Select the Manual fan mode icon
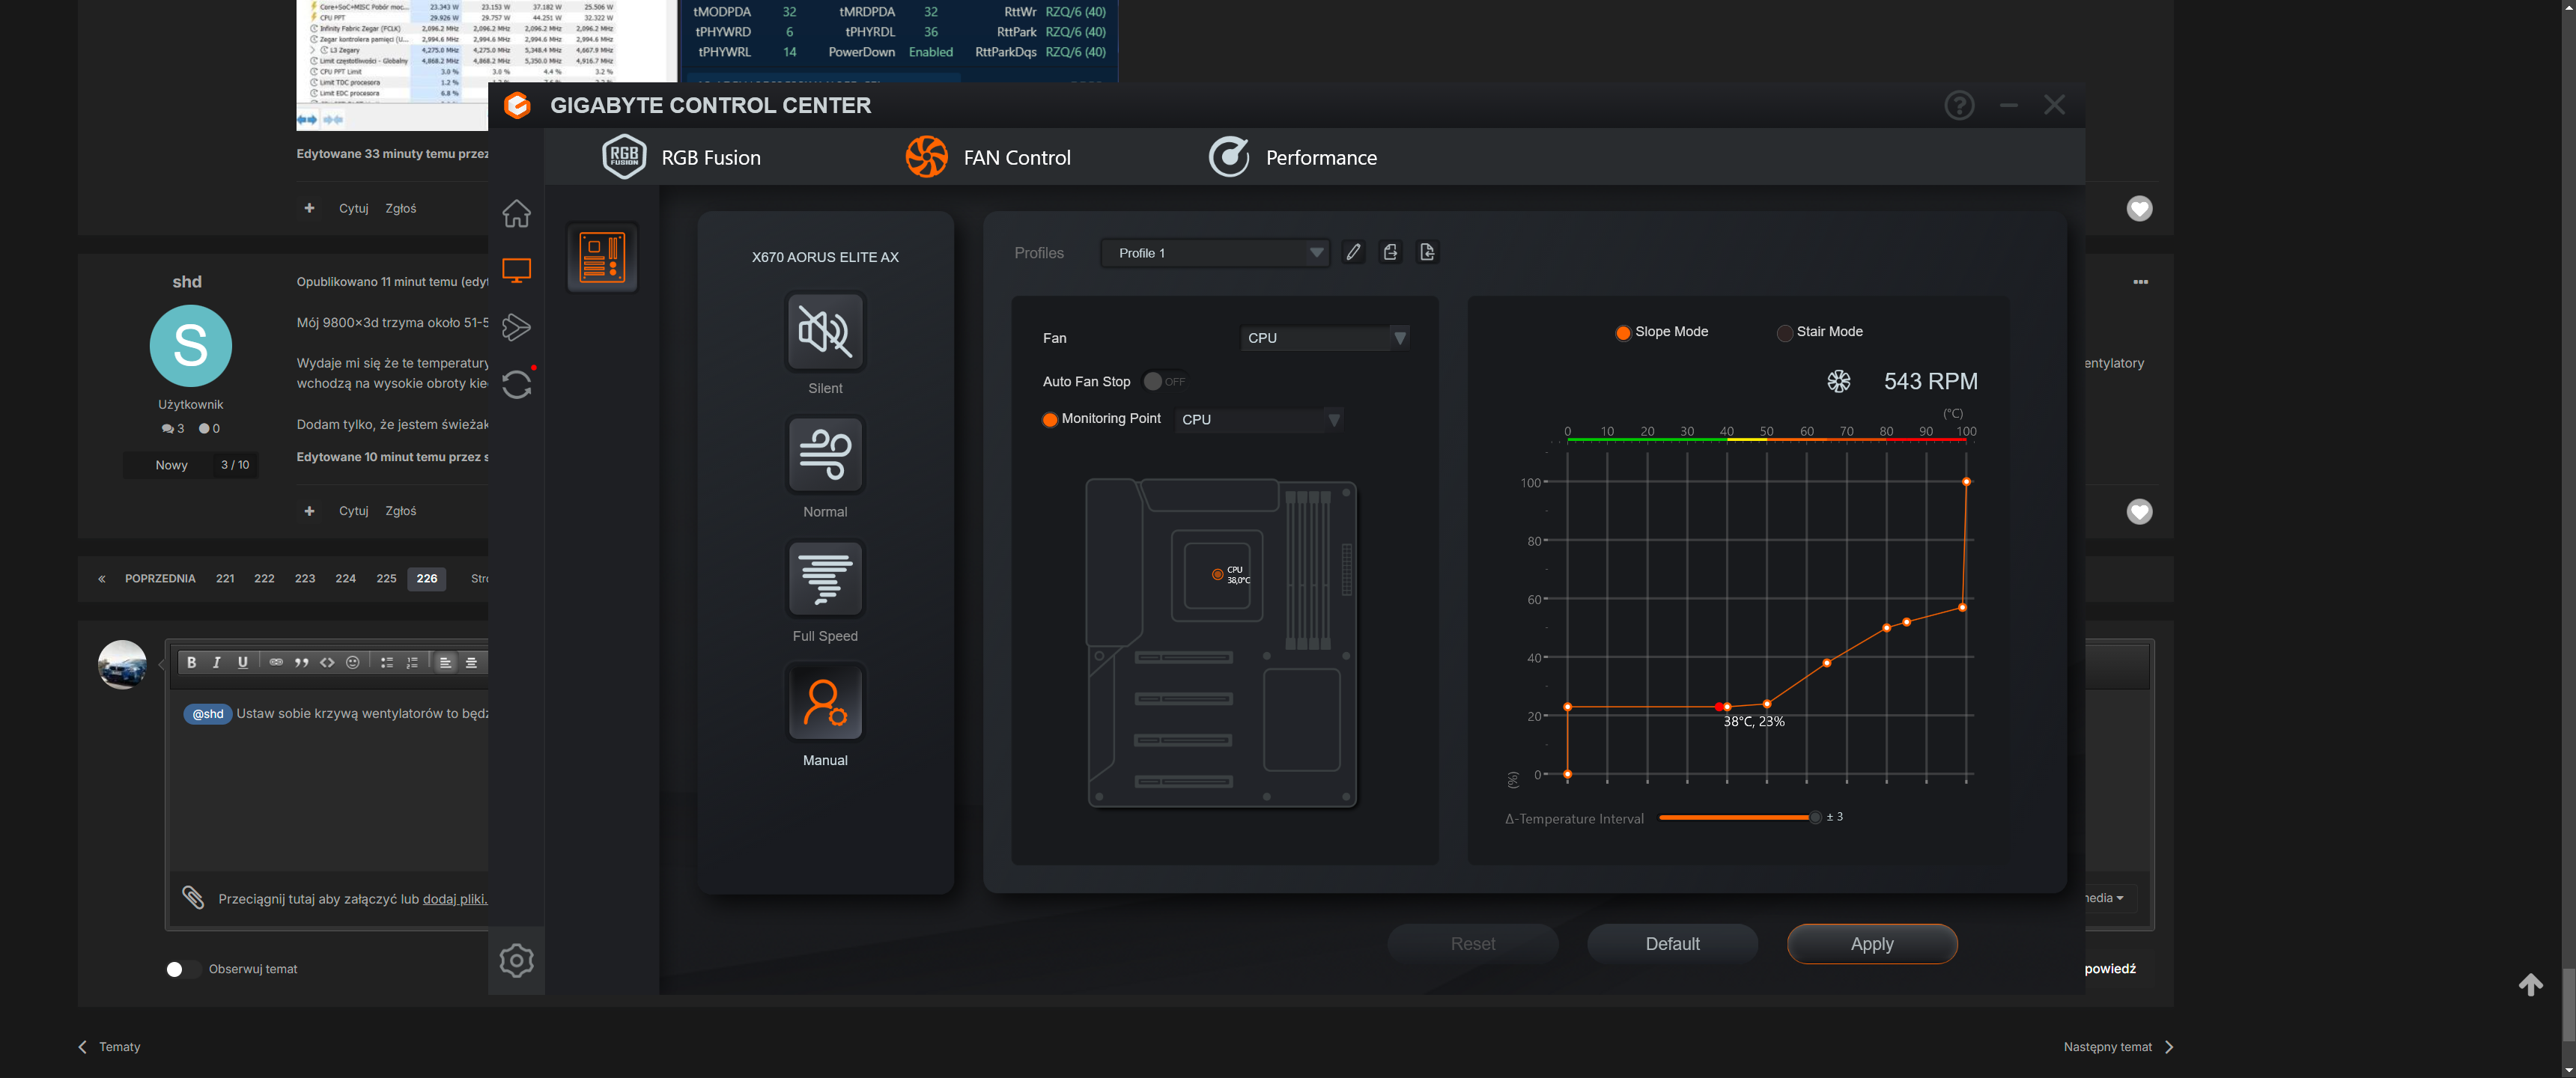2576x1078 pixels. pyautogui.click(x=825, y=703)
